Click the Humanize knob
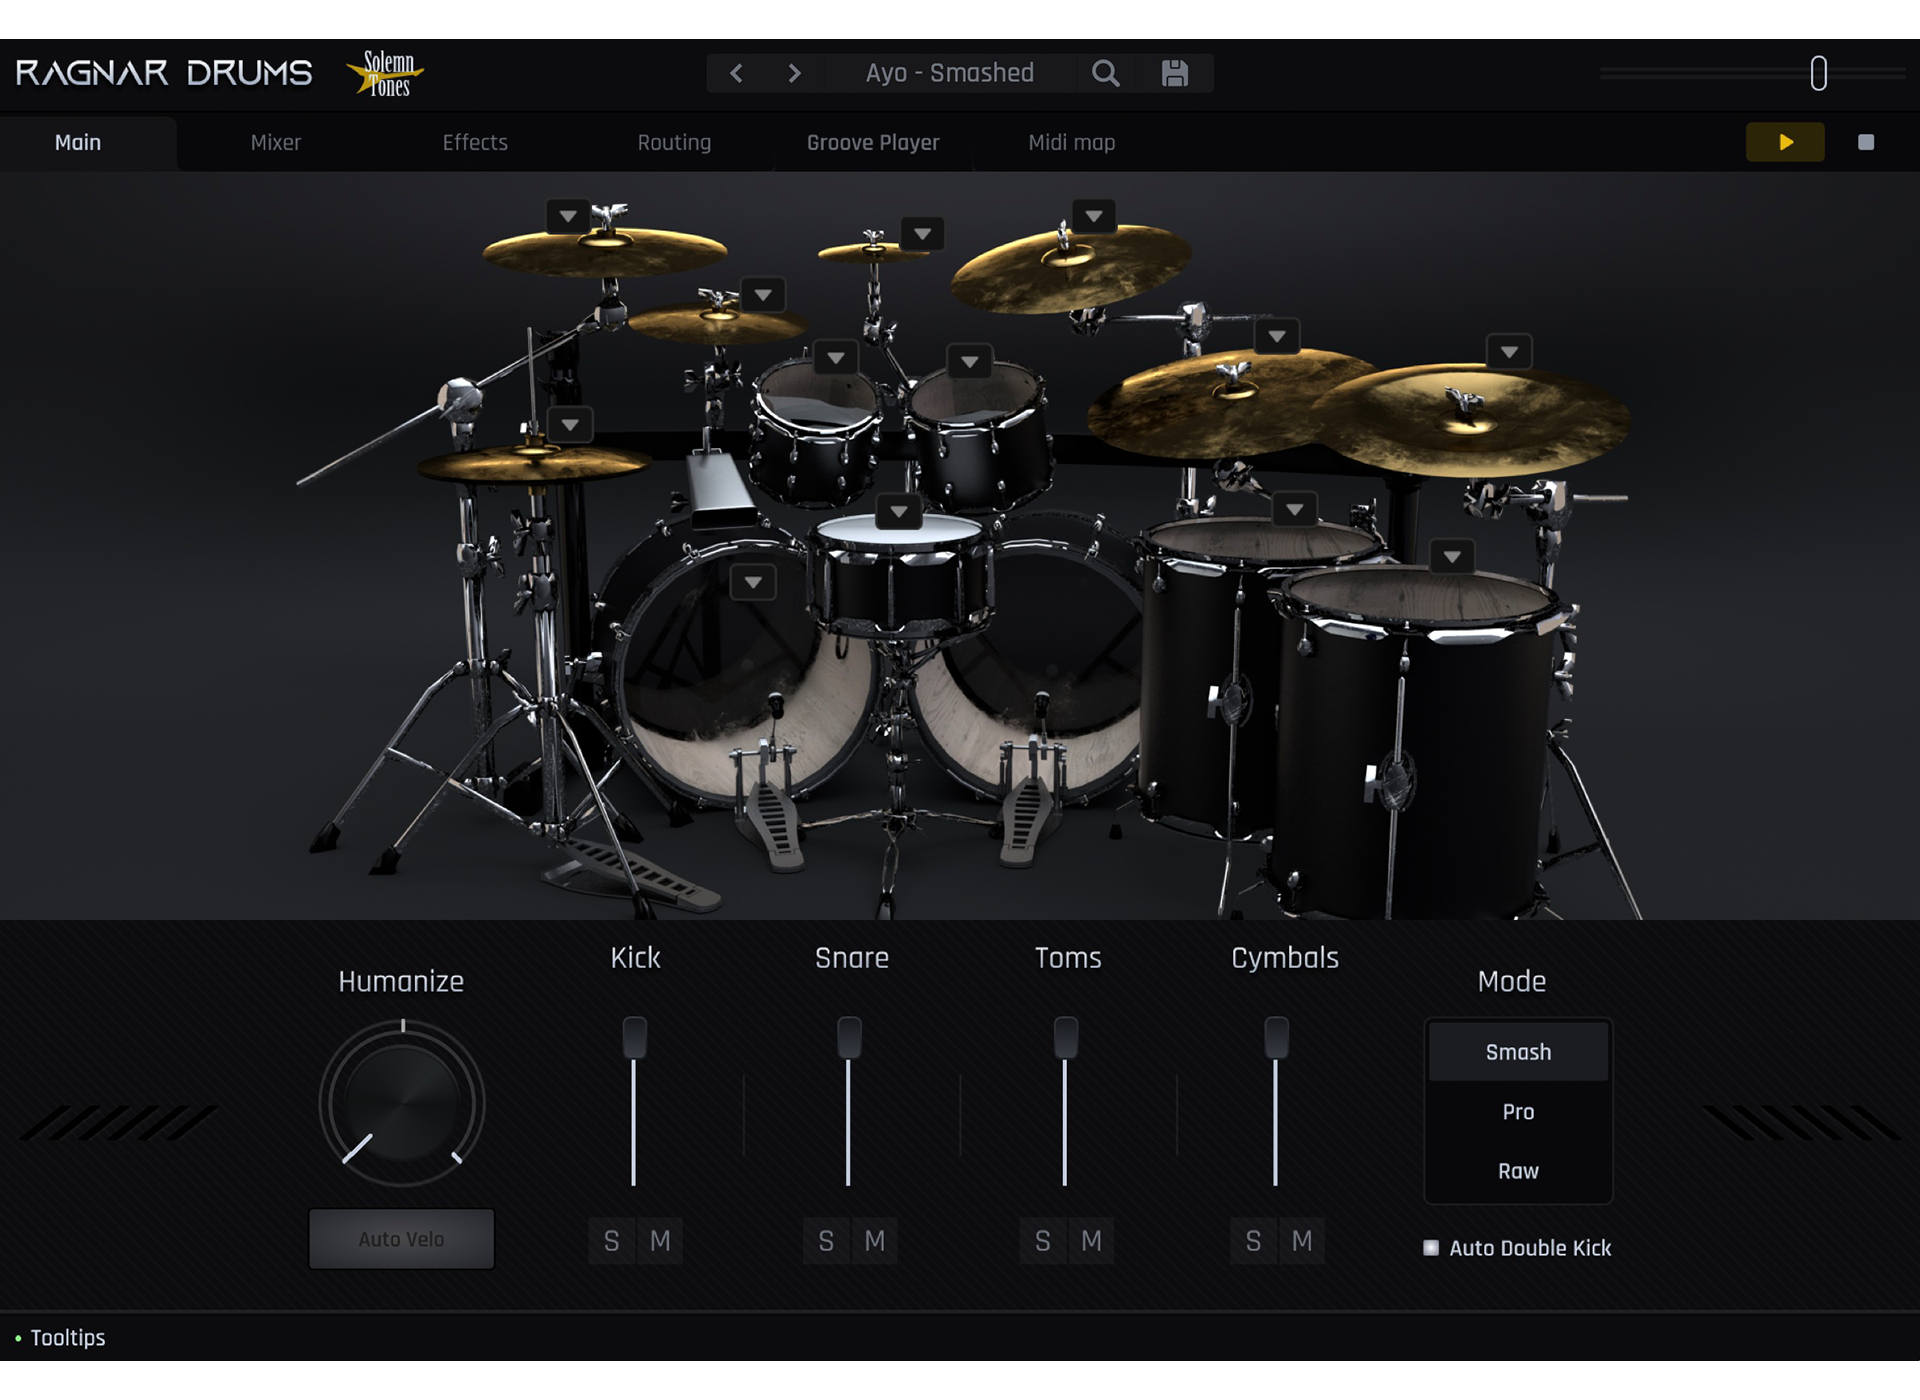 402,1104
